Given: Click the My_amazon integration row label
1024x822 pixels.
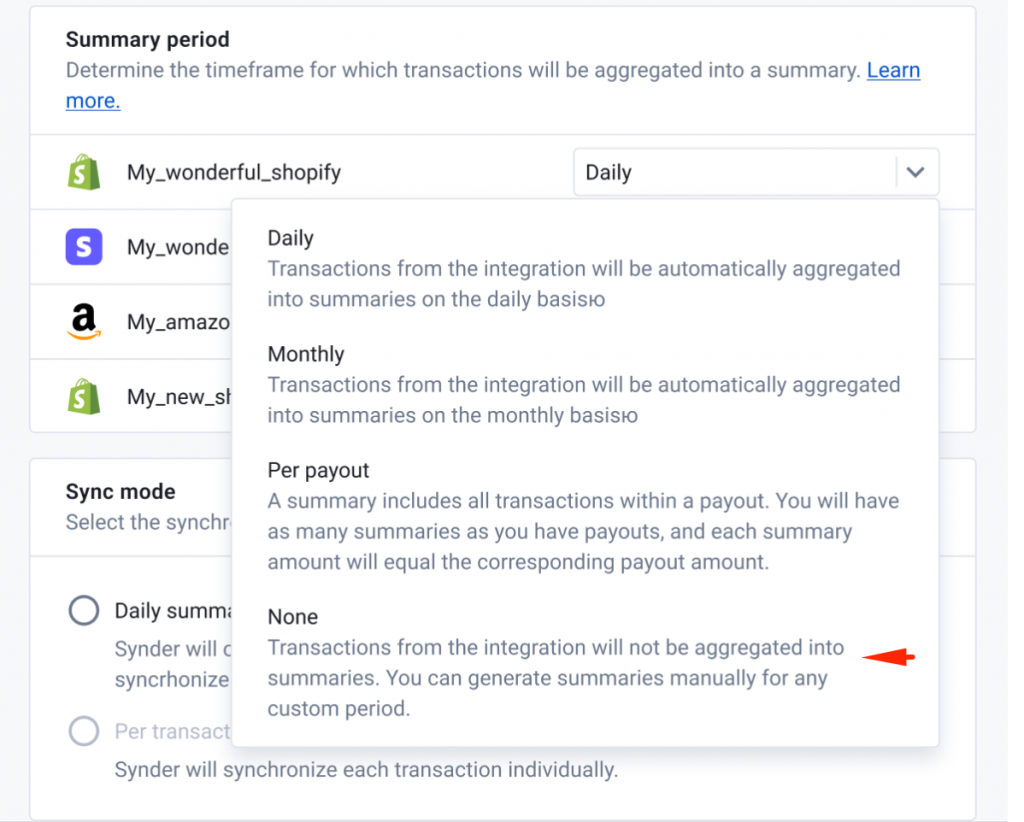Looking at the screenshot, I should 178,321.
